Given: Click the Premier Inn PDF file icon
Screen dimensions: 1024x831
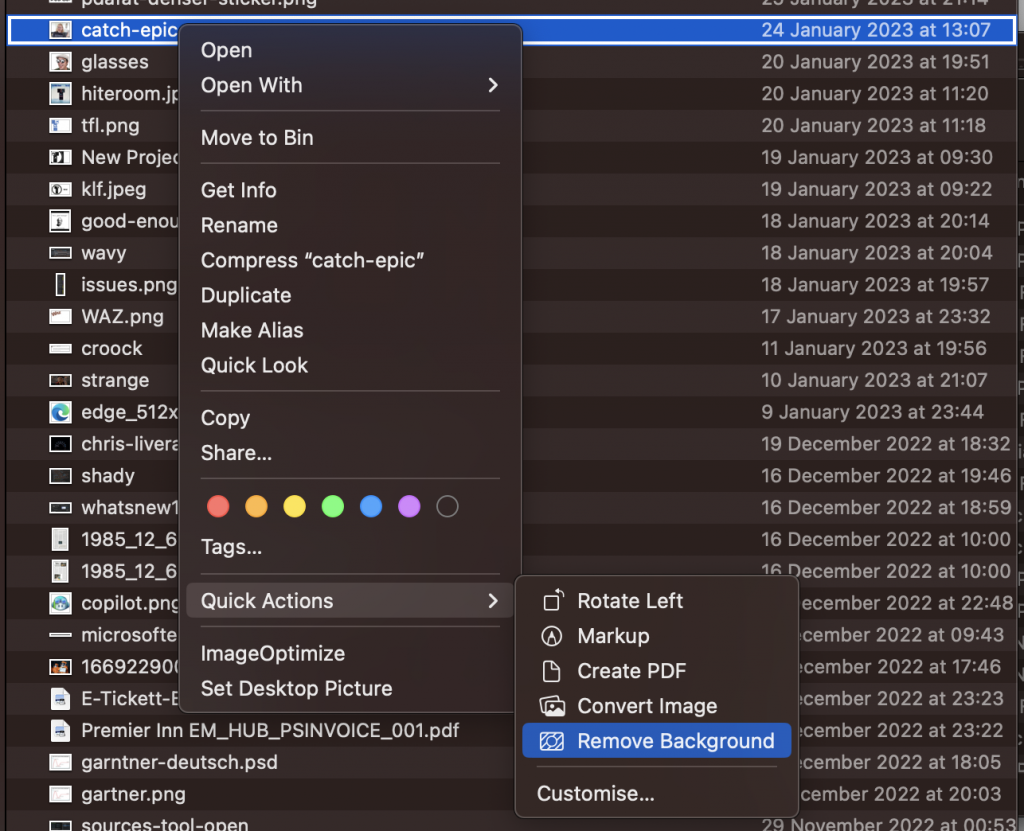Looking at the screenshot, I should [x=61, y=730].
